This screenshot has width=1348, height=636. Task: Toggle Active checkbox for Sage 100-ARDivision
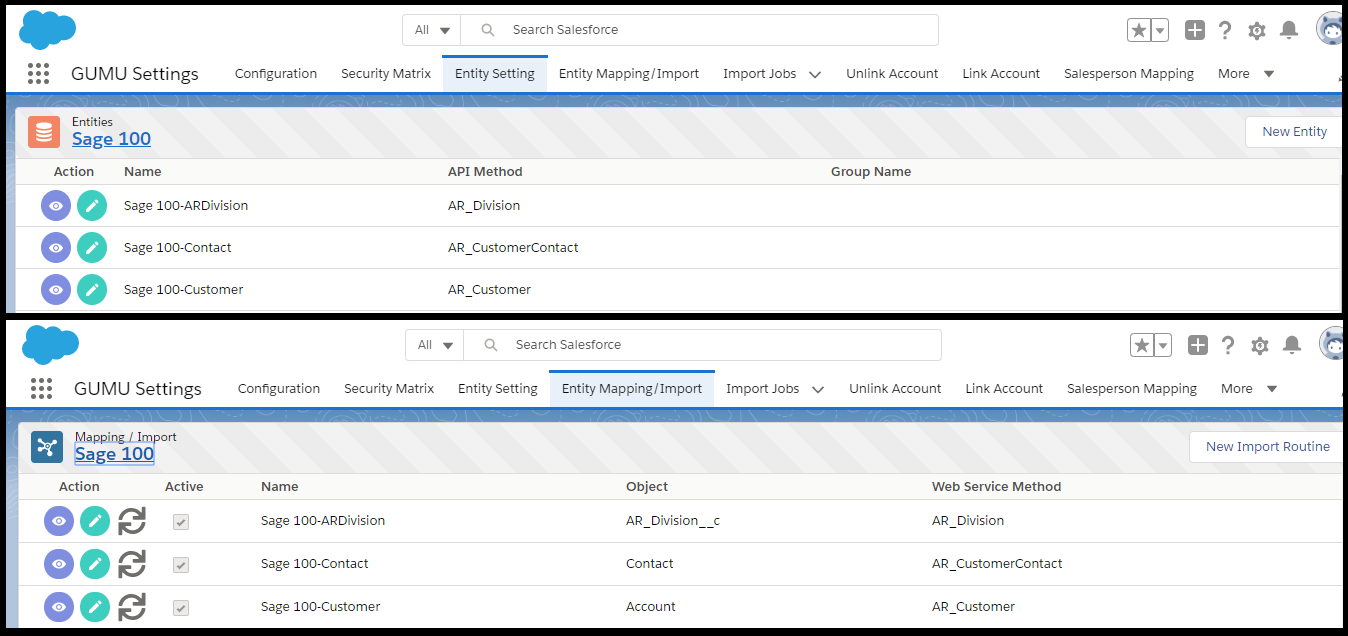[x=181, y=522]
